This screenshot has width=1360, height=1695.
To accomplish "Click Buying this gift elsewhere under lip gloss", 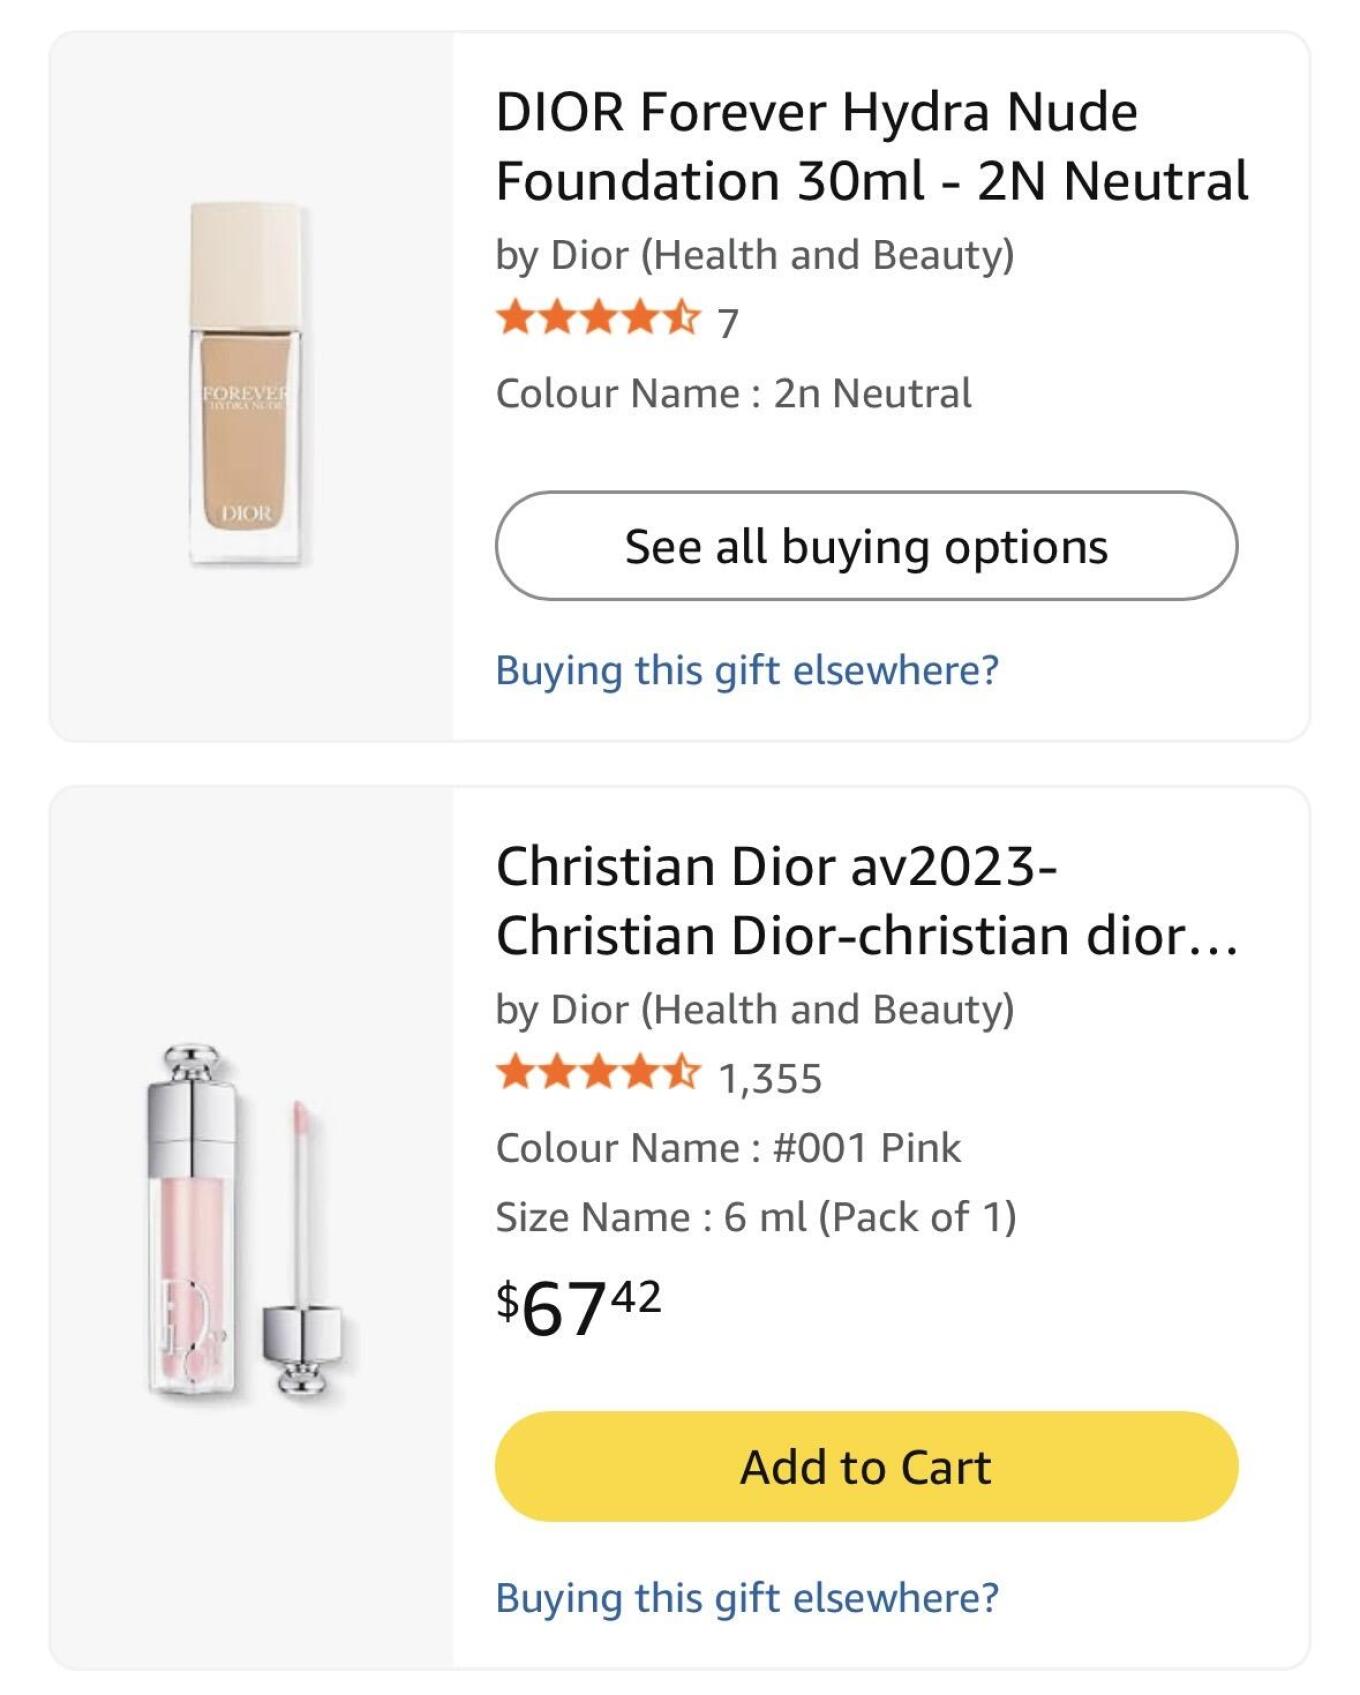I will tap(747, 1598).
